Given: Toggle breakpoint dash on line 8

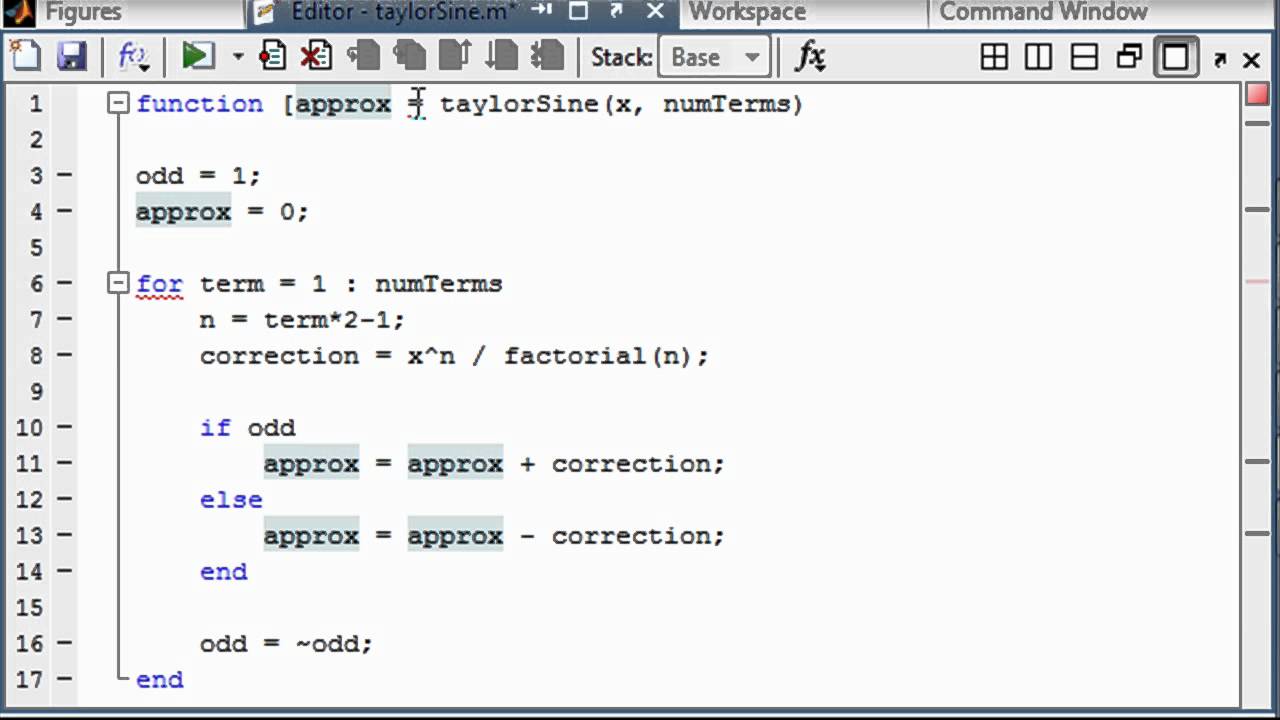Looking at the screenshot, I should tap(64, 355).
